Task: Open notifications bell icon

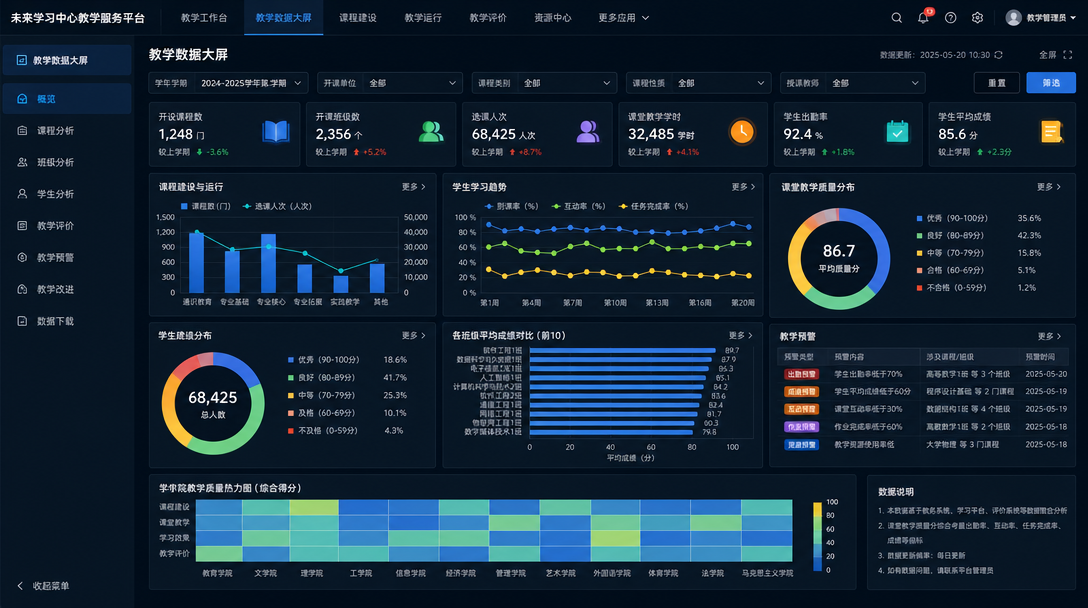Action: (x=924, y=18)
